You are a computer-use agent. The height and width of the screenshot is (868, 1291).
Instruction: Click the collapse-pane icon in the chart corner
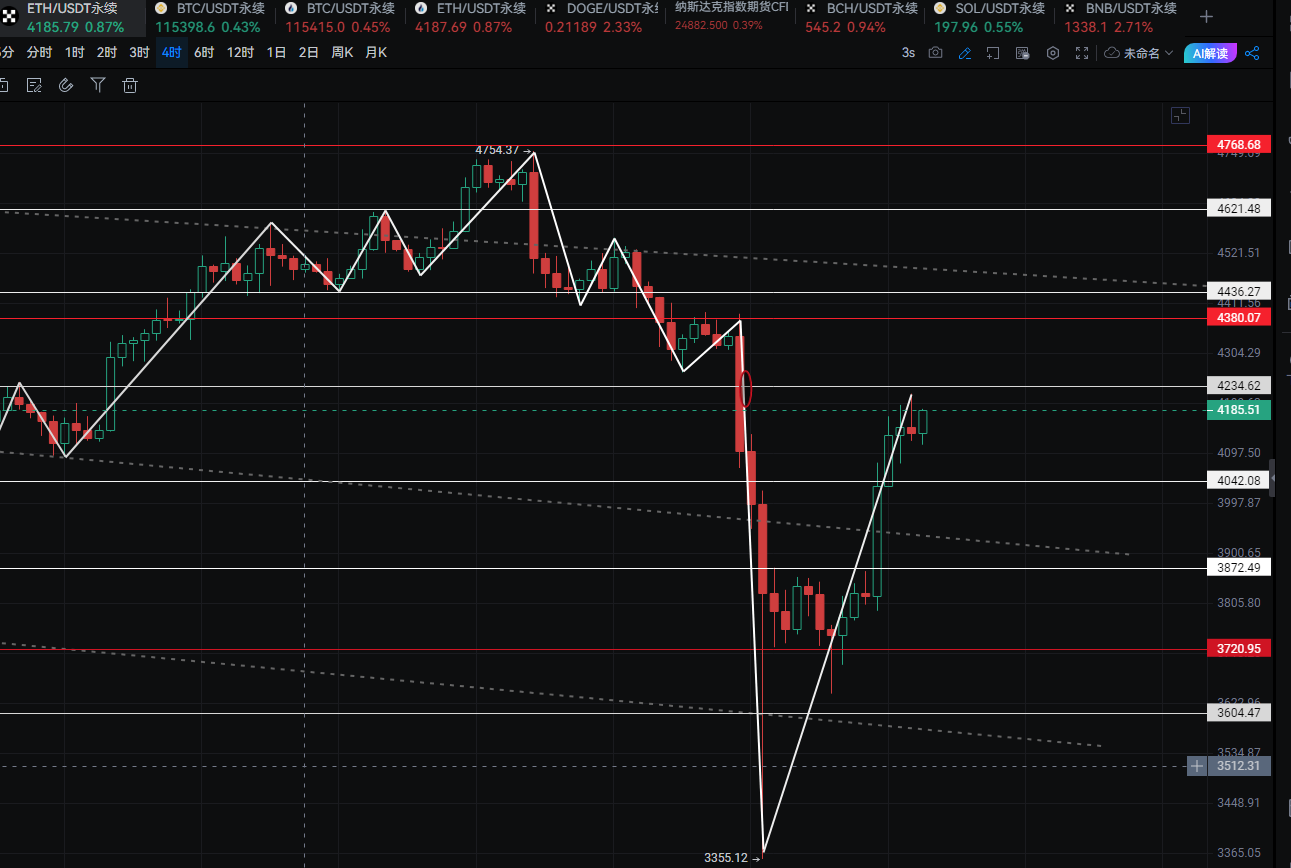click(1181, 116)
